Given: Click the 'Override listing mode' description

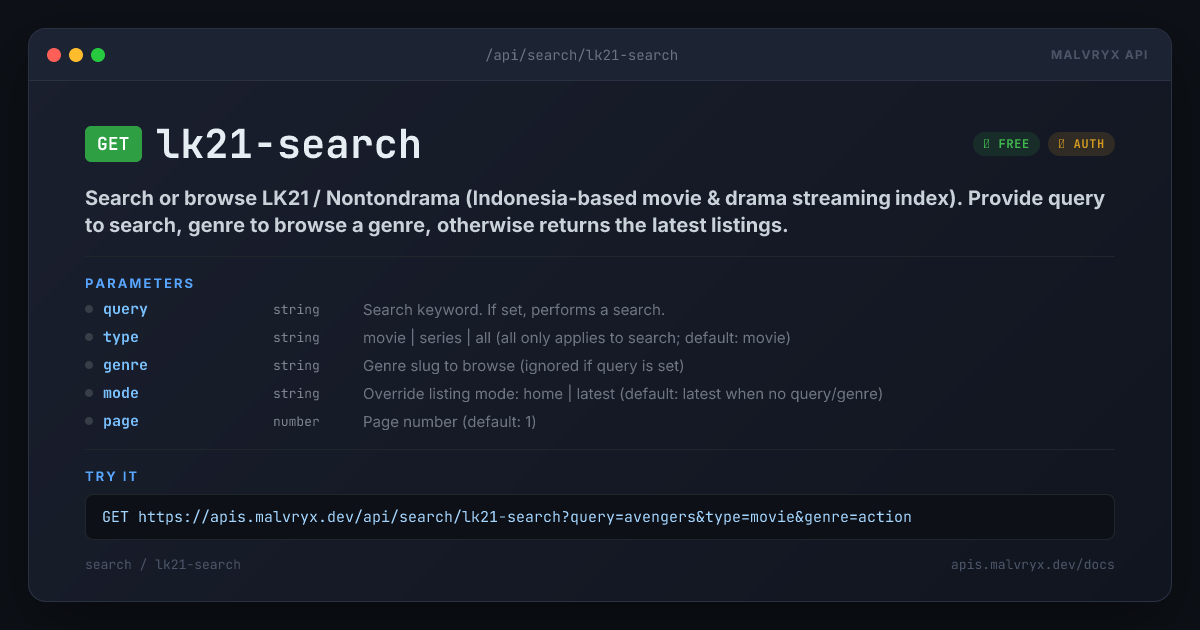Looking at the screenshot, I should pyautogui.click(x=623, y=394).
